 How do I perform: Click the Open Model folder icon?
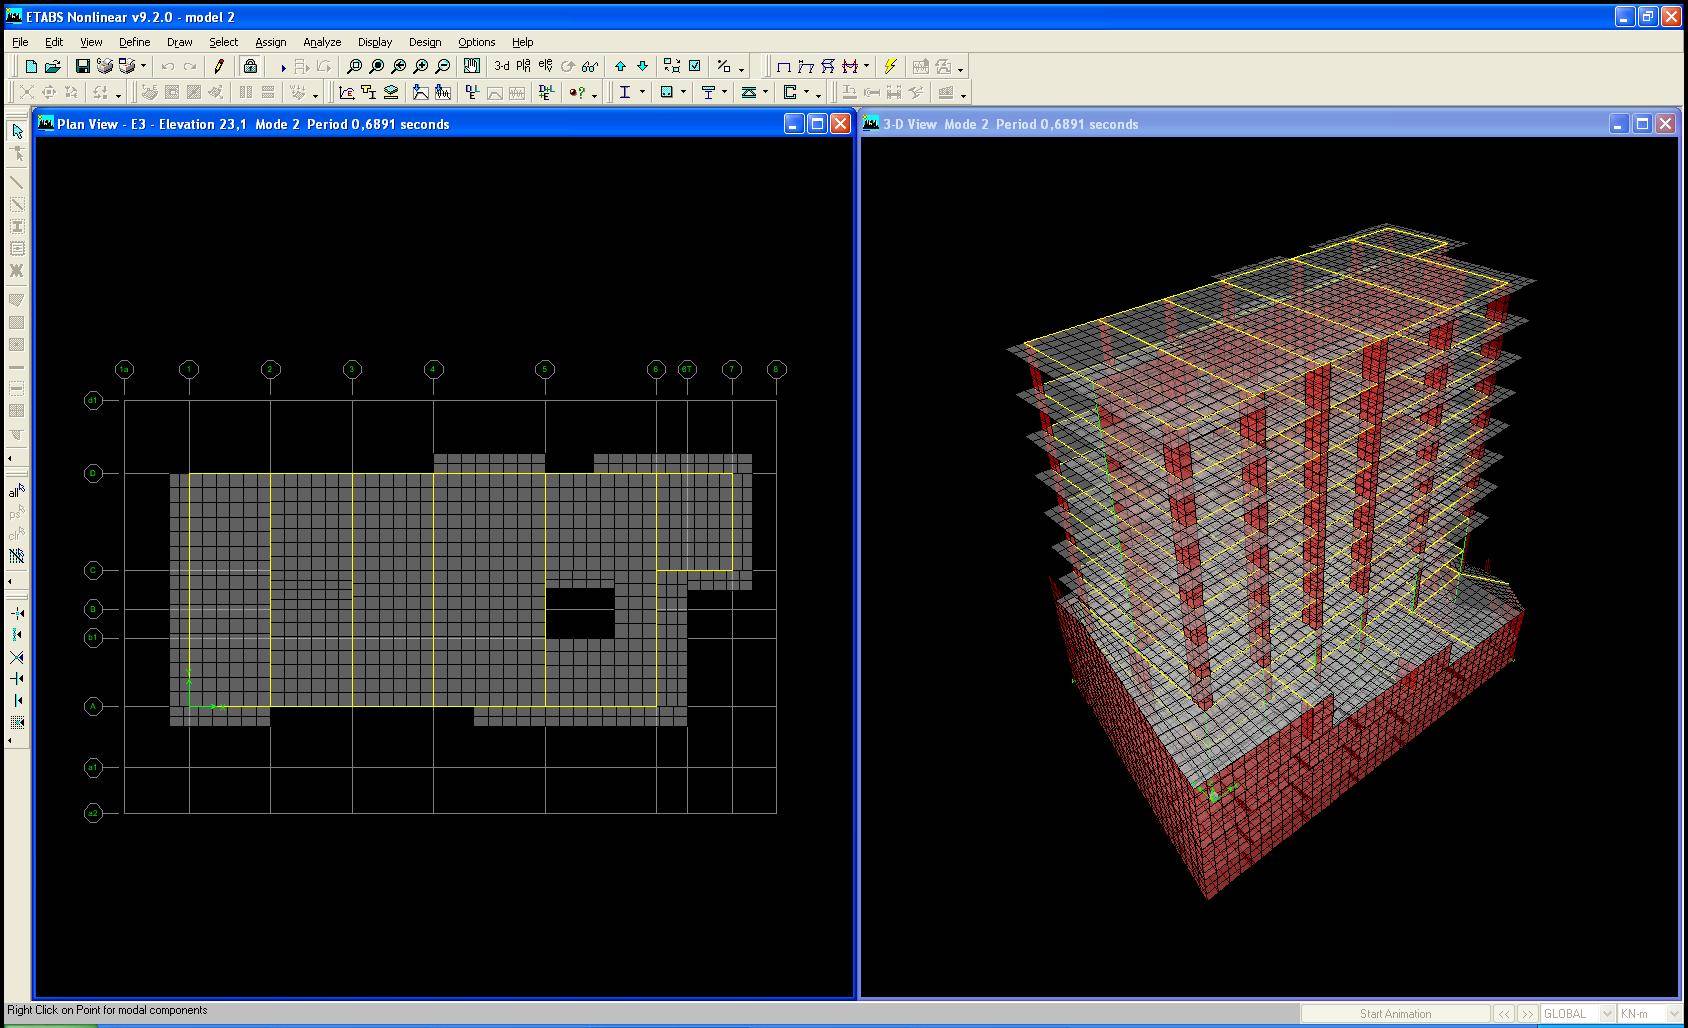[53, 67]
